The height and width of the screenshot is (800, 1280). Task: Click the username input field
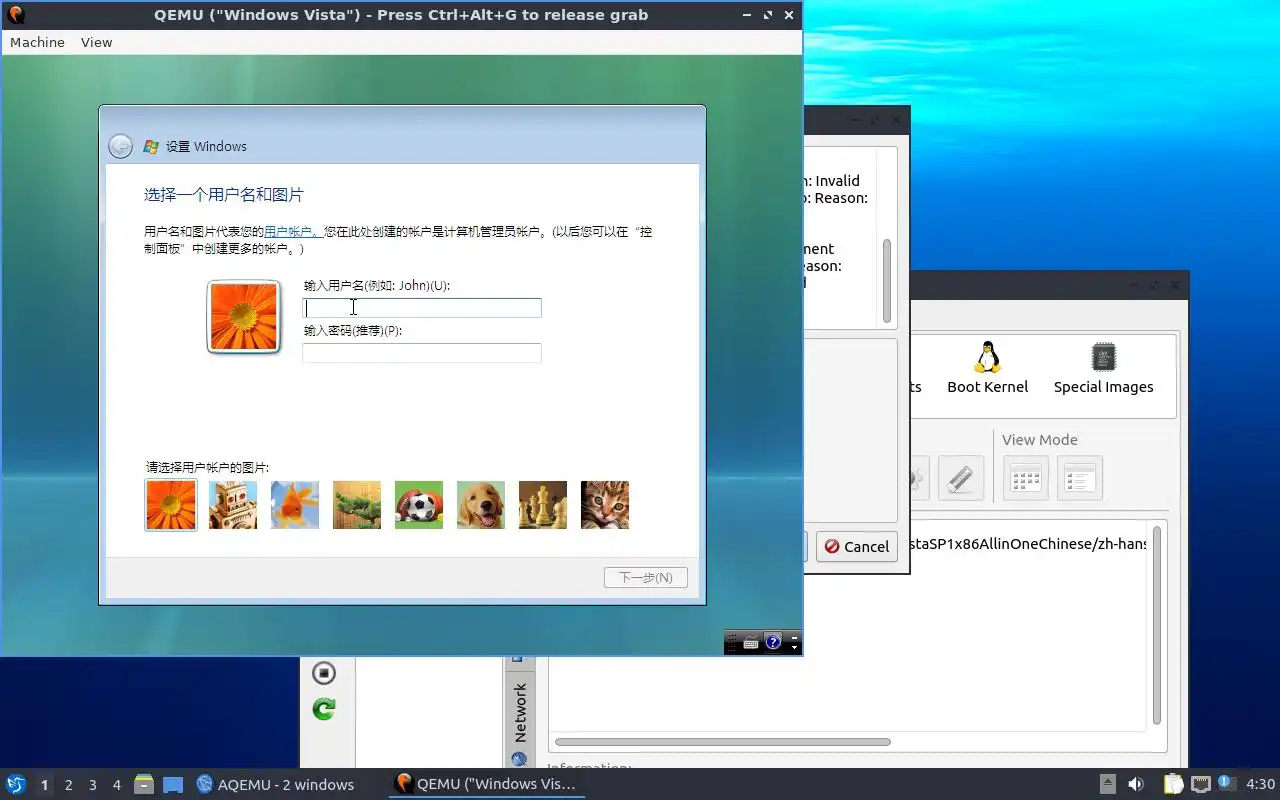[x=422, y=308]
